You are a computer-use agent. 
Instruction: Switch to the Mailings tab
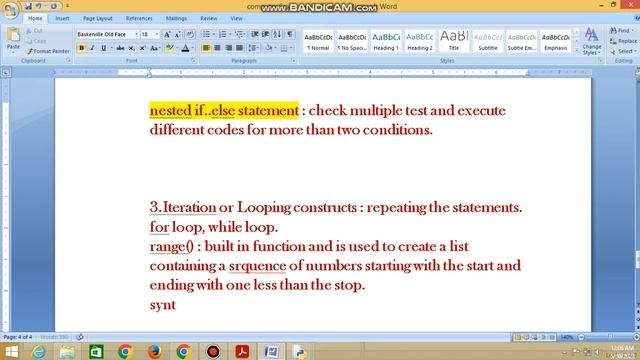coord(176,18)
